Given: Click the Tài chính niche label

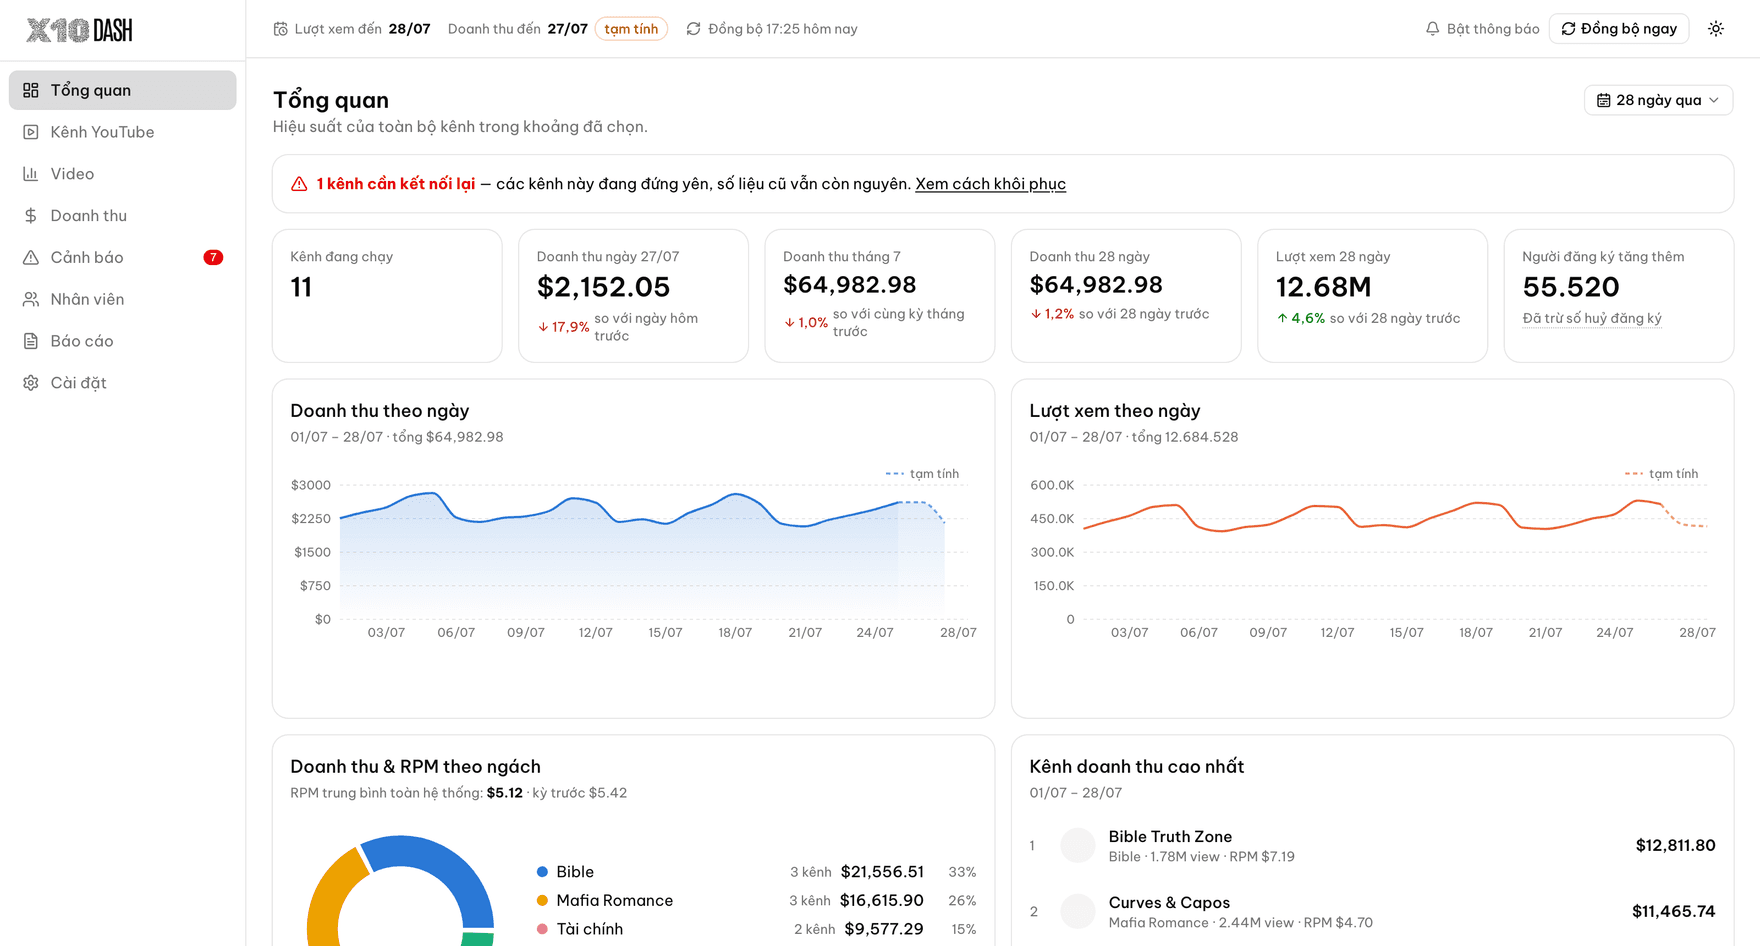Looking at the screenshot, I should tap(590, 929).
